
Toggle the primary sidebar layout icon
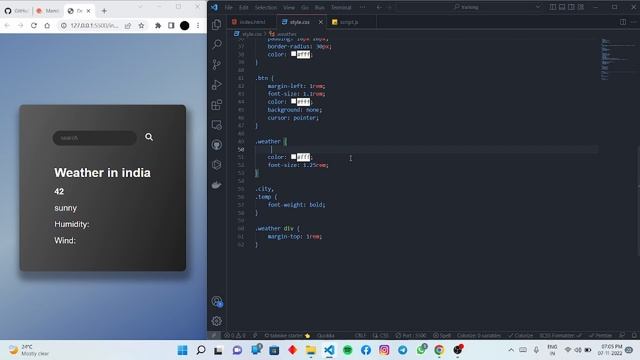pos(553,7)
